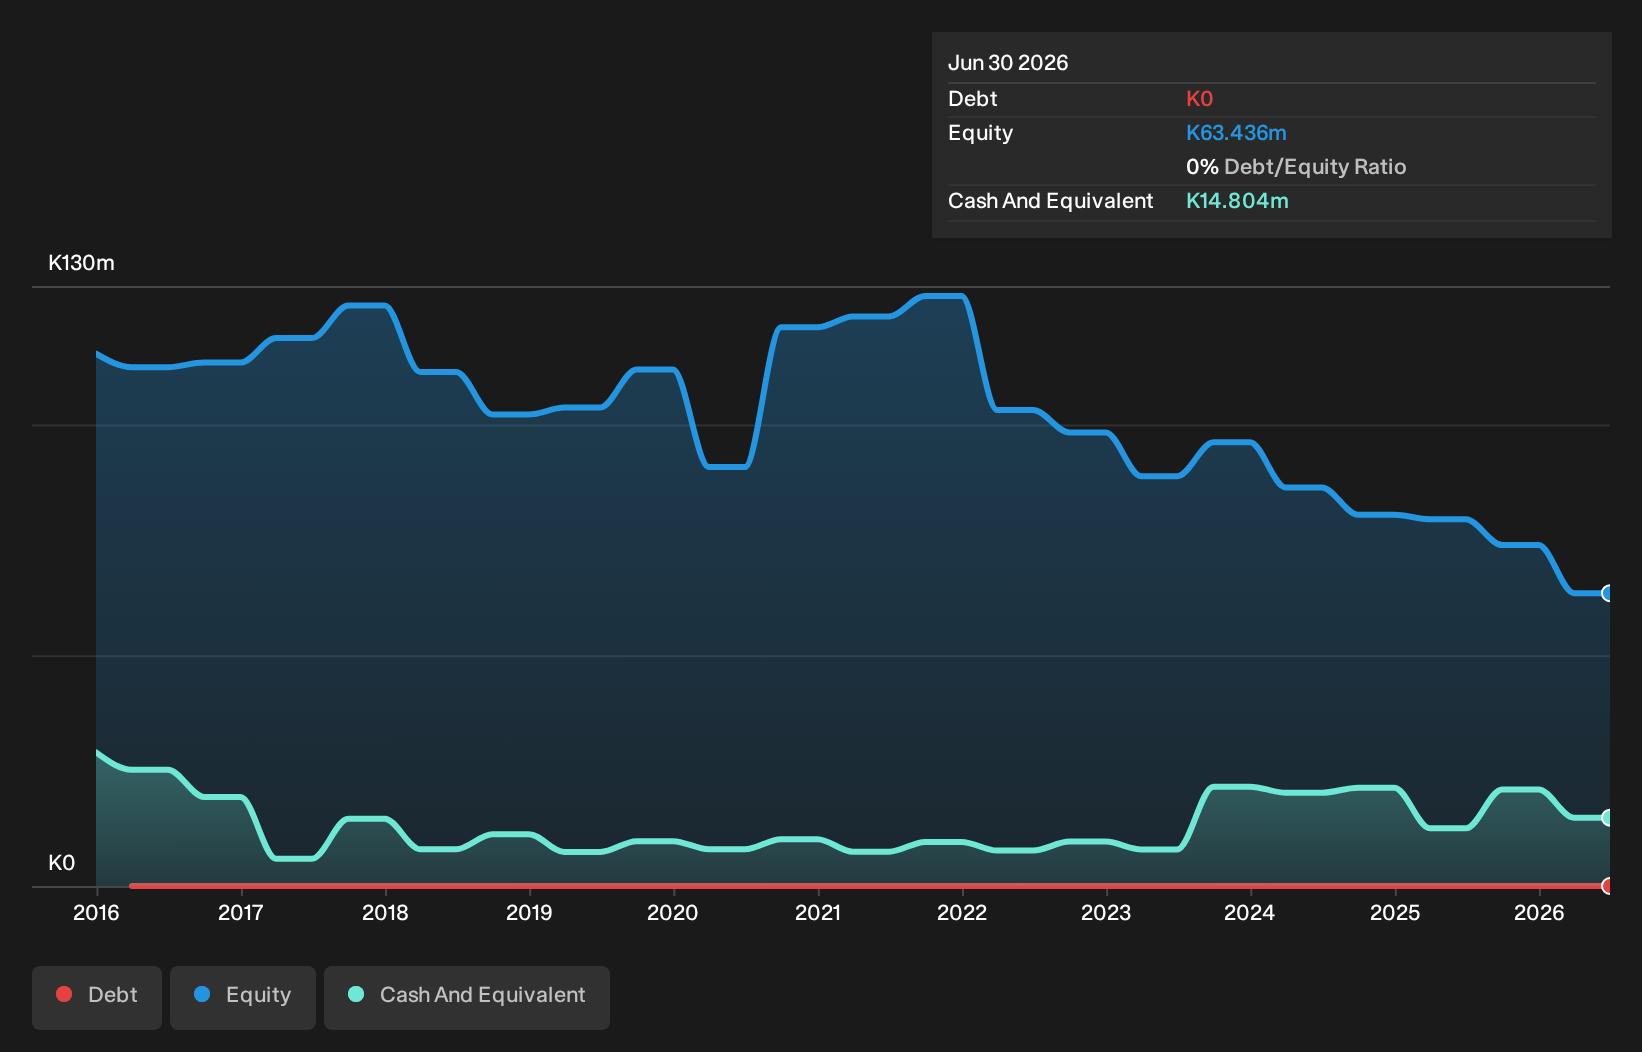The height and width of the screenshot is (1052, 1642).
Task: Toggle the Cash And Equivalent legend button
Action: [467, 997]
